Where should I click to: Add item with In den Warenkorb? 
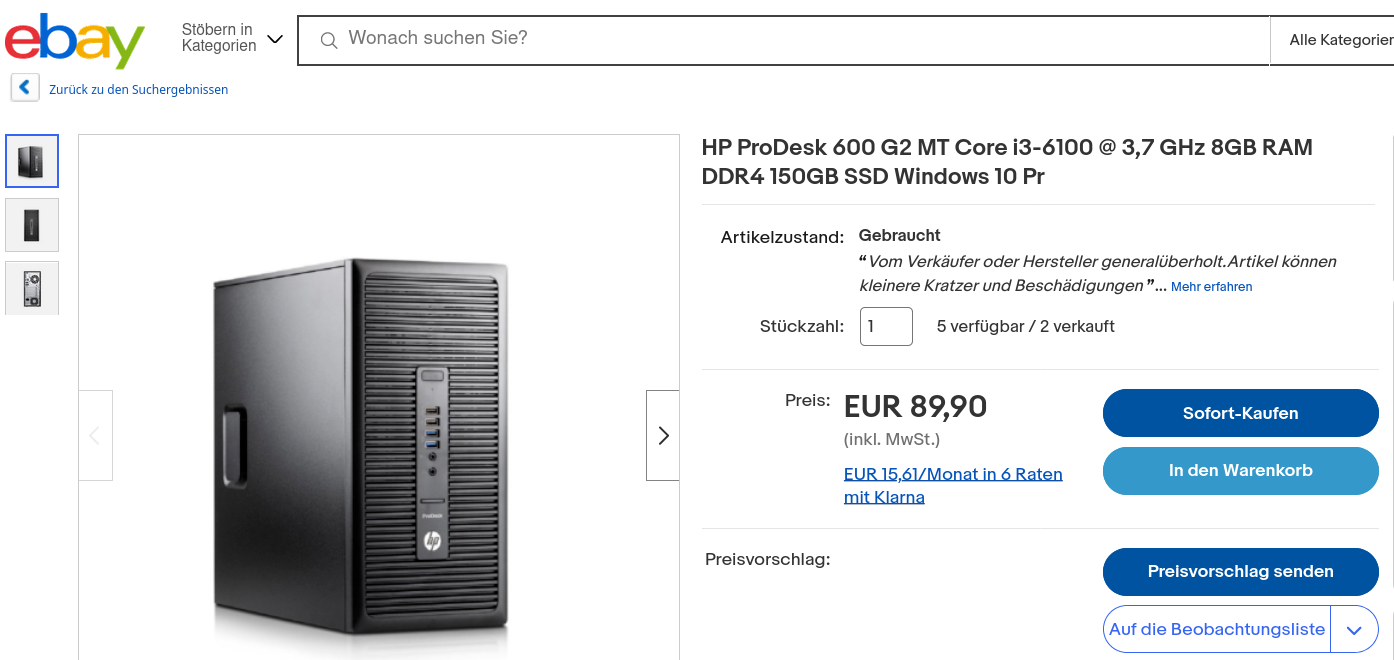point(1240,470)
